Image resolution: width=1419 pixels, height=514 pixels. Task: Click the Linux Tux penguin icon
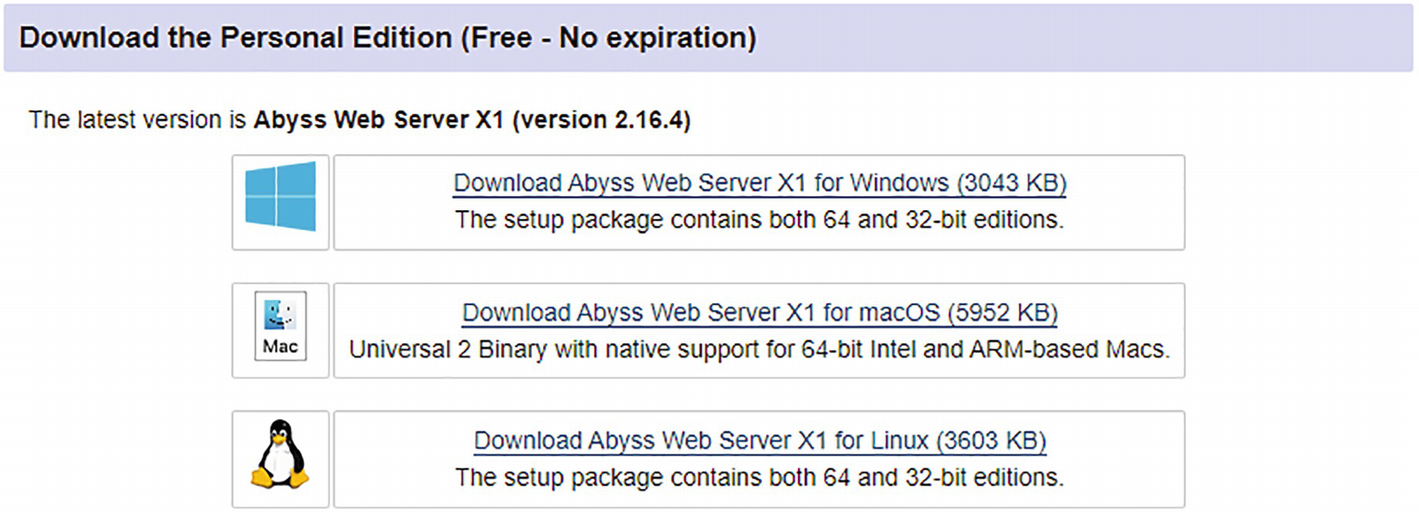click(280, 454)
